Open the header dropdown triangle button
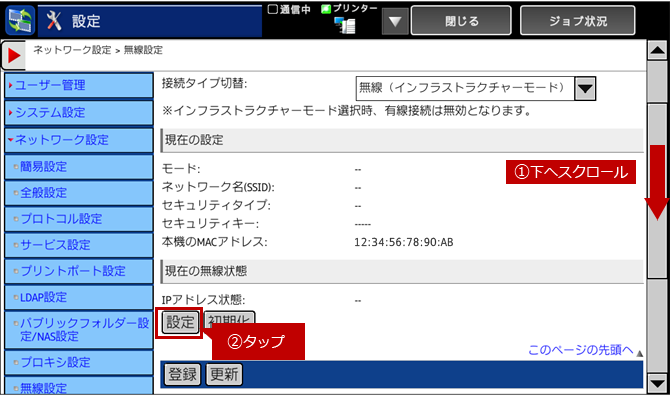This screenshot has height=396, width=670. (x=395, y=21)
